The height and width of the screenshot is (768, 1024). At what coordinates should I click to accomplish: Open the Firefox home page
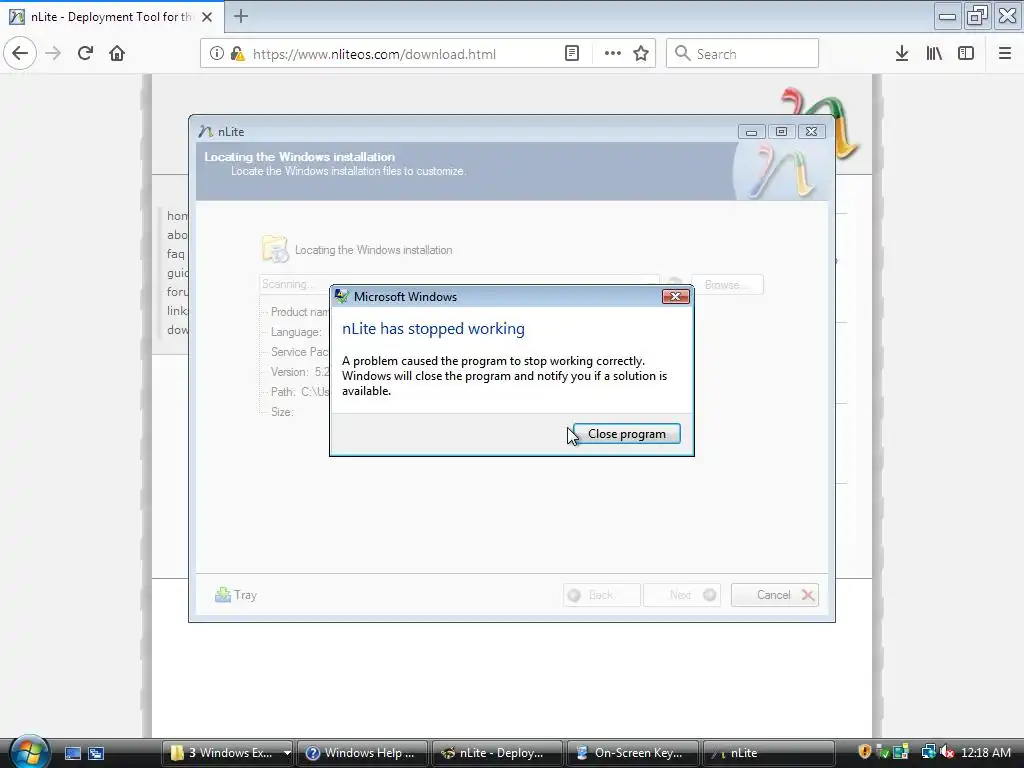(x=117, y=54)
